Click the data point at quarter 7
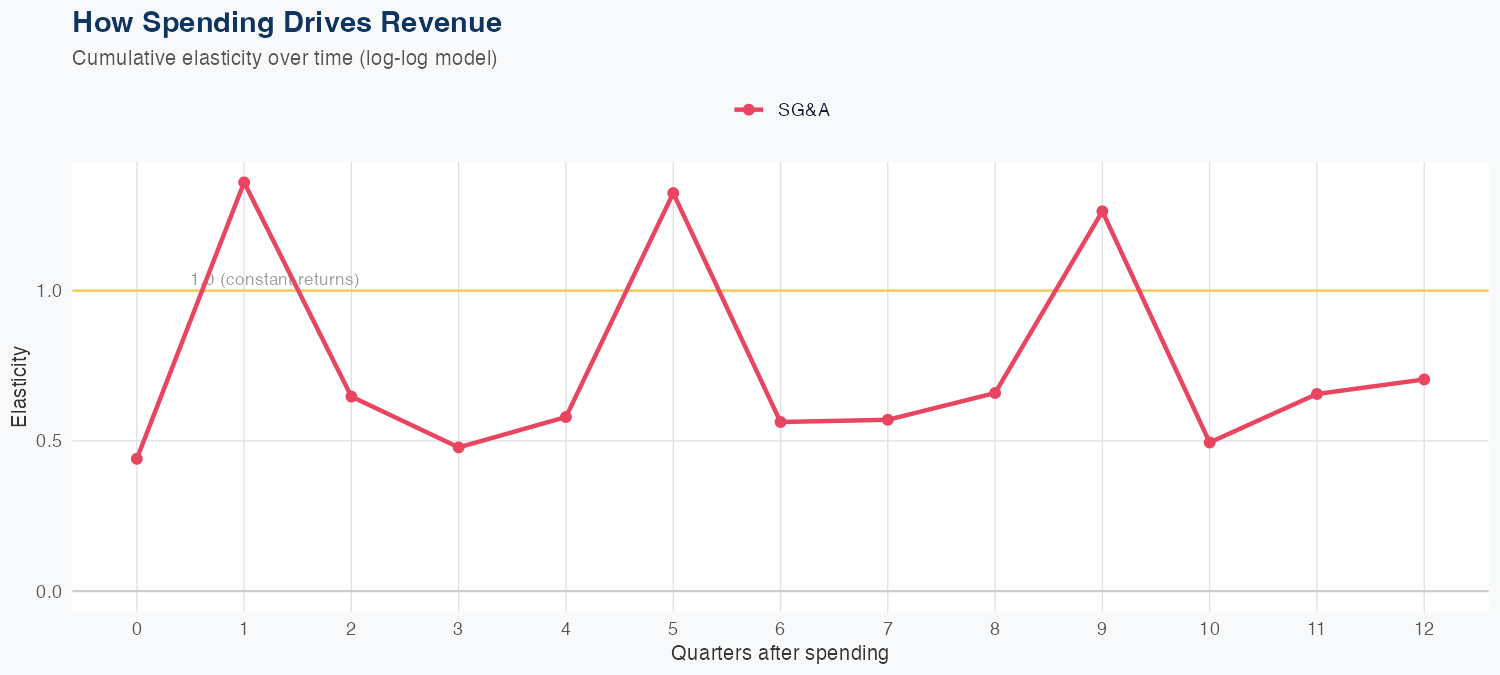Image resolution: width=1500 pixels, height=675 pixels. click(x=887, y=420)
